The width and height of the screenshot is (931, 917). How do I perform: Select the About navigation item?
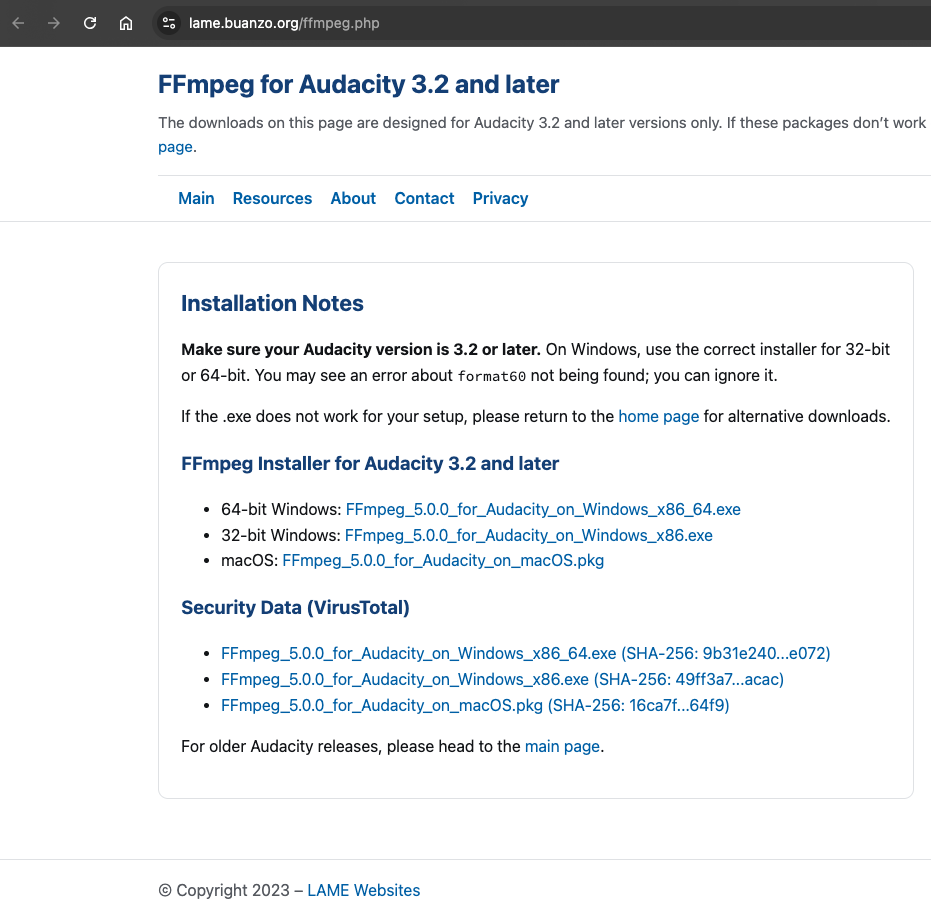coord(353,198)
